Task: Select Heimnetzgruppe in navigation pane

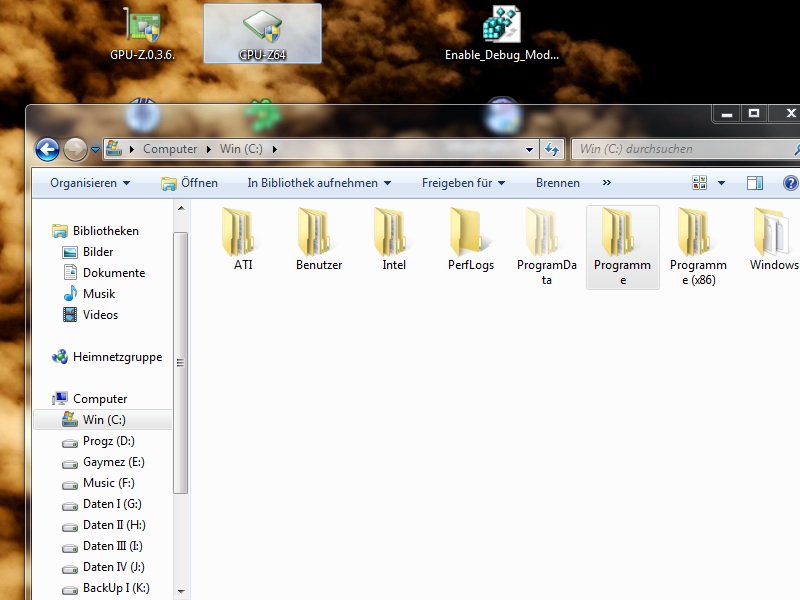Action: click(116, 357)
